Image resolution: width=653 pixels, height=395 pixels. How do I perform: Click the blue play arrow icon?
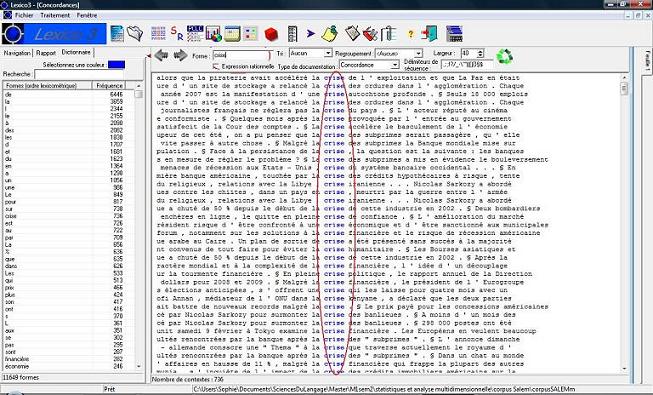[311, 33]
